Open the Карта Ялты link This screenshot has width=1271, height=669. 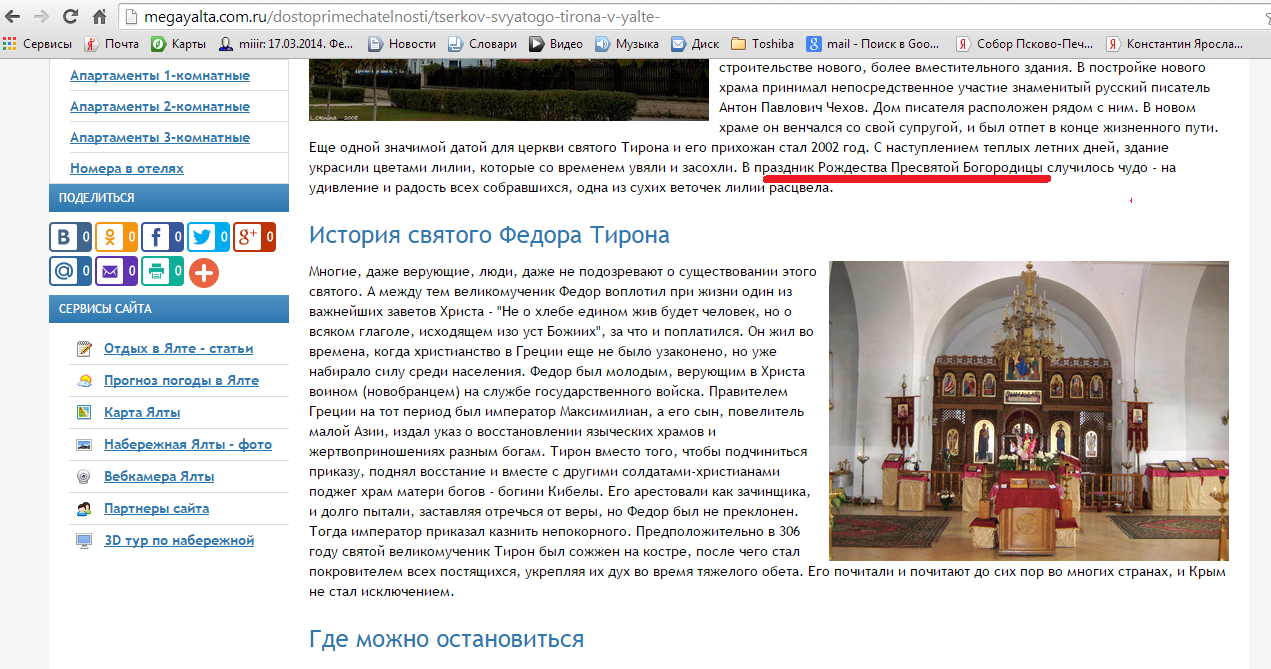click(142, 413)
